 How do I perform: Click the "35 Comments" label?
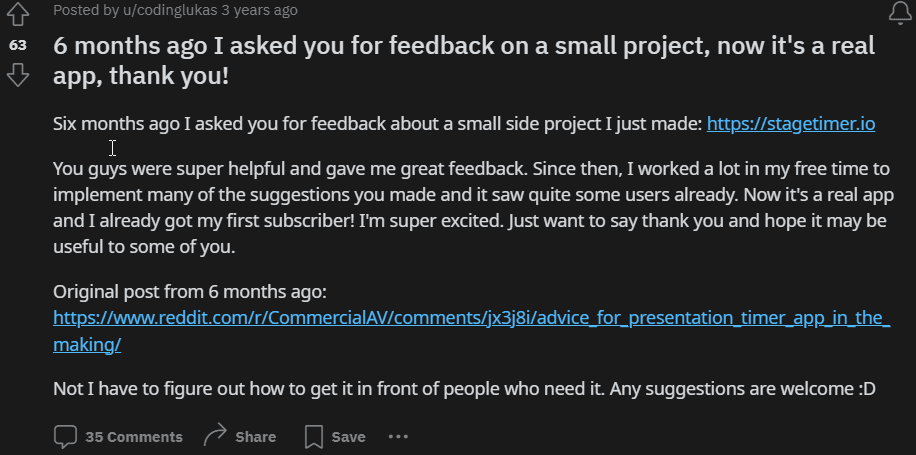pyautogui.click(x=134, y=437)
